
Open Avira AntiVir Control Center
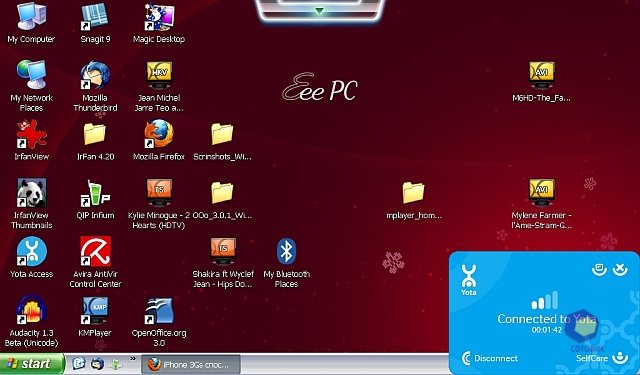tap(95, 262)
